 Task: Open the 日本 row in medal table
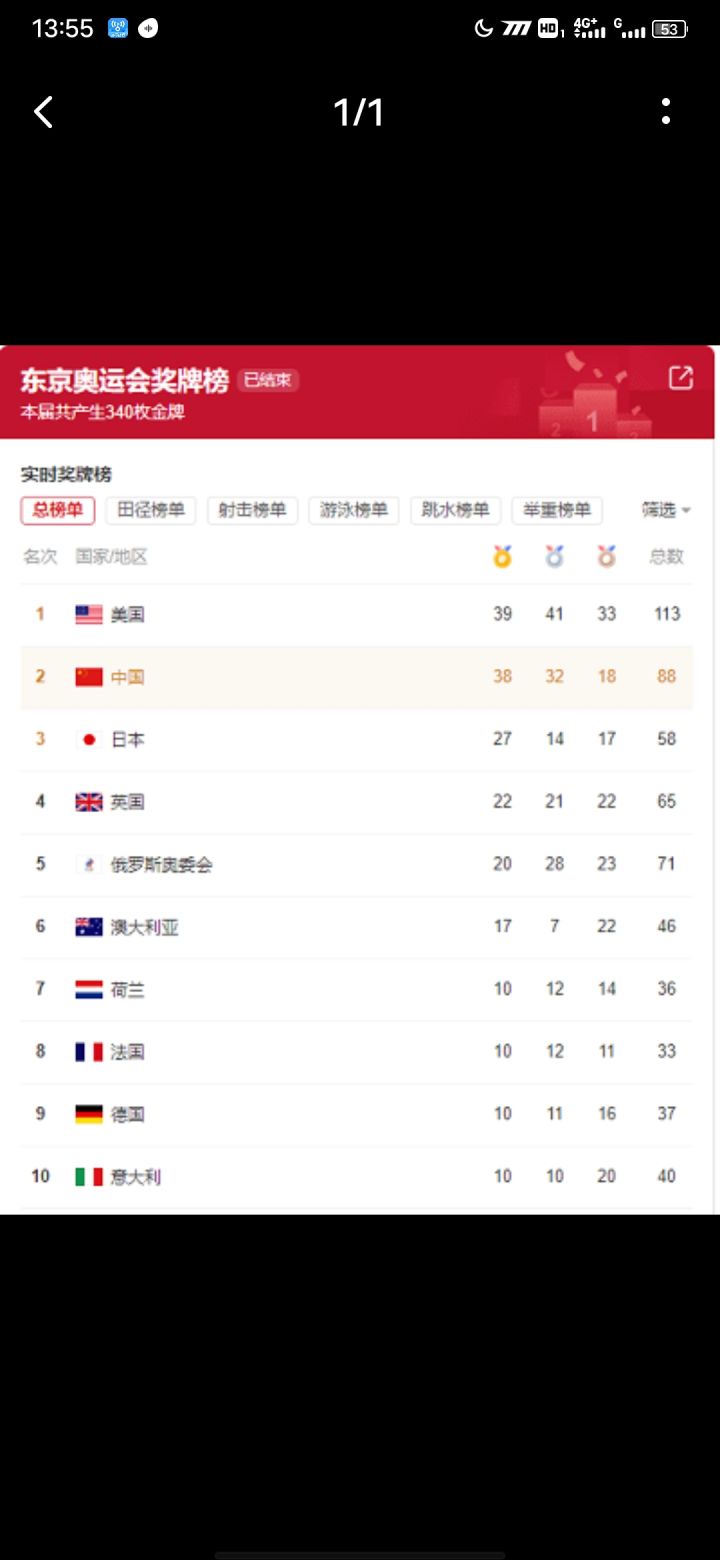click(356, 740)
